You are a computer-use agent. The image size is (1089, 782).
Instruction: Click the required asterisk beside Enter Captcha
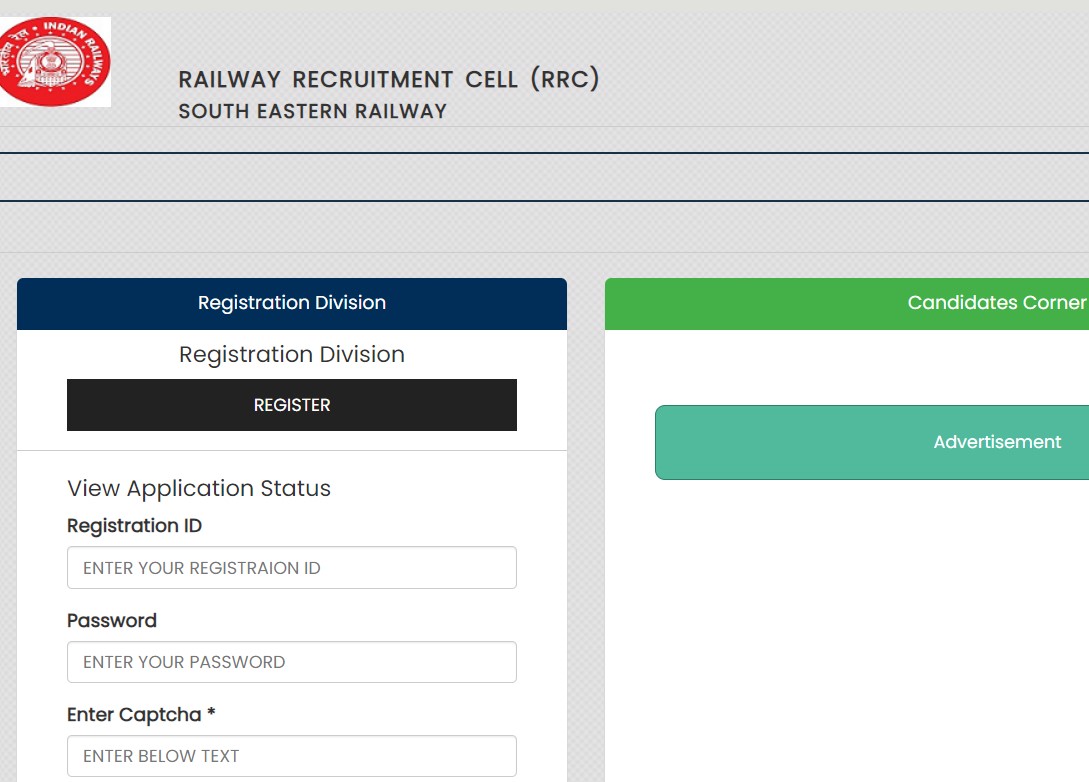click(x=211, y=715)
